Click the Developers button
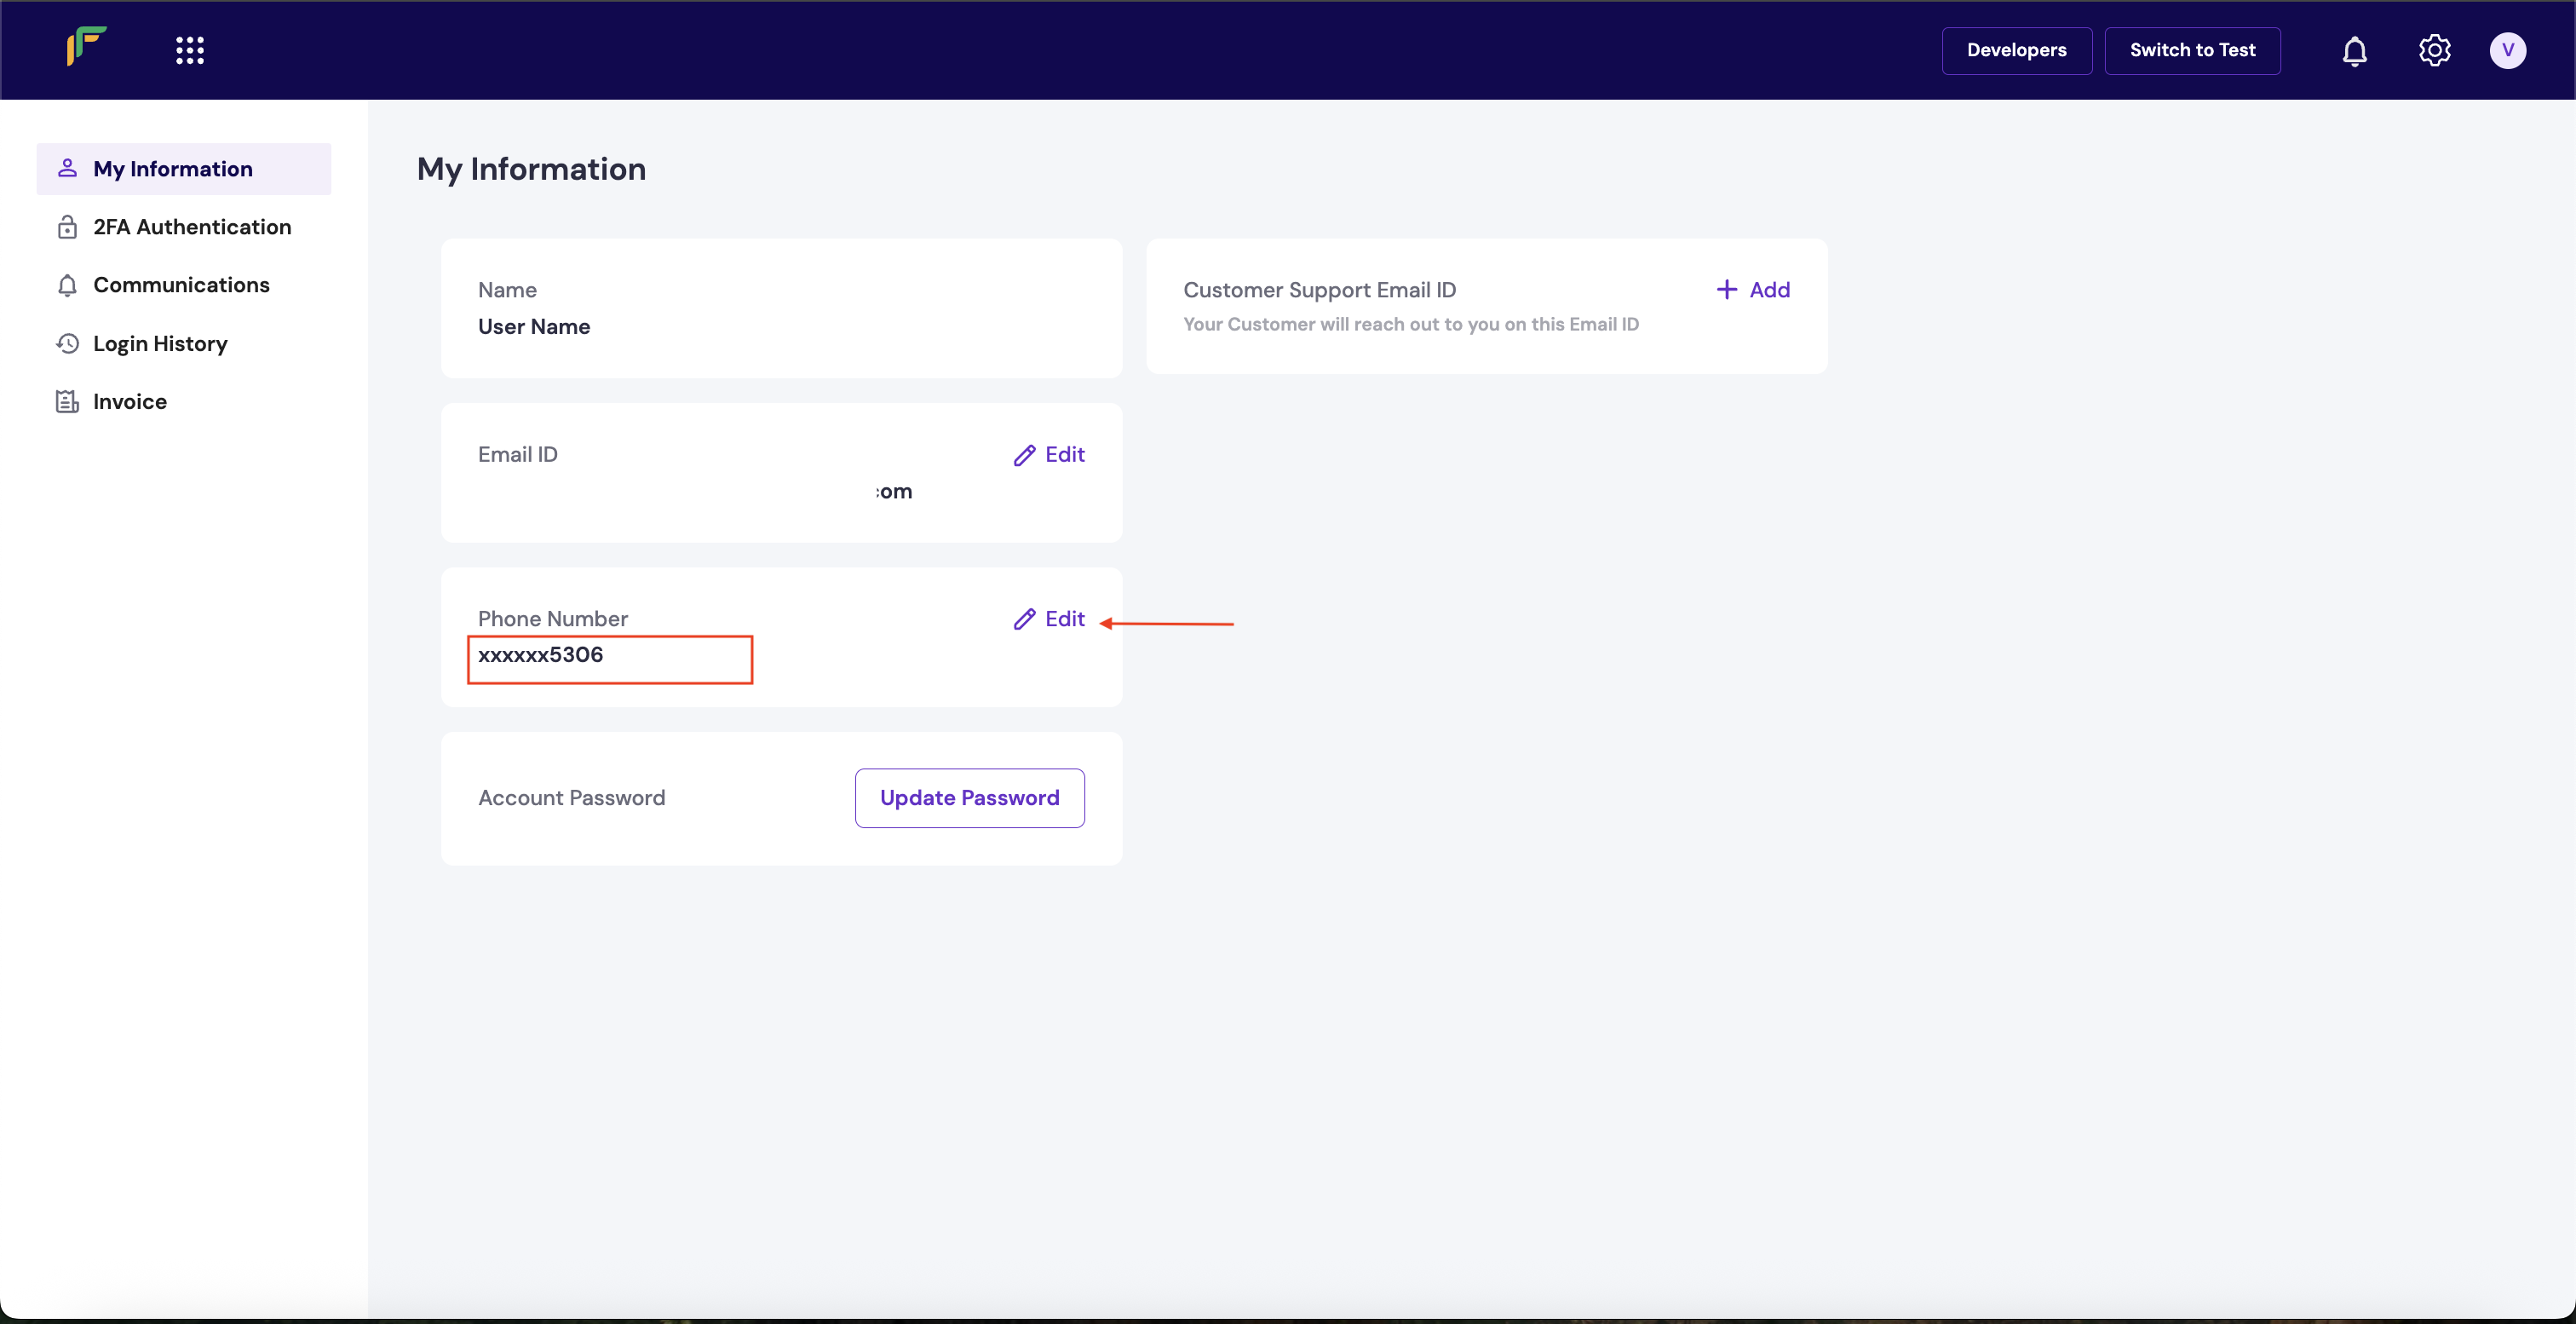This screenshot has height=1324, width=2576. coord(2016,50)
